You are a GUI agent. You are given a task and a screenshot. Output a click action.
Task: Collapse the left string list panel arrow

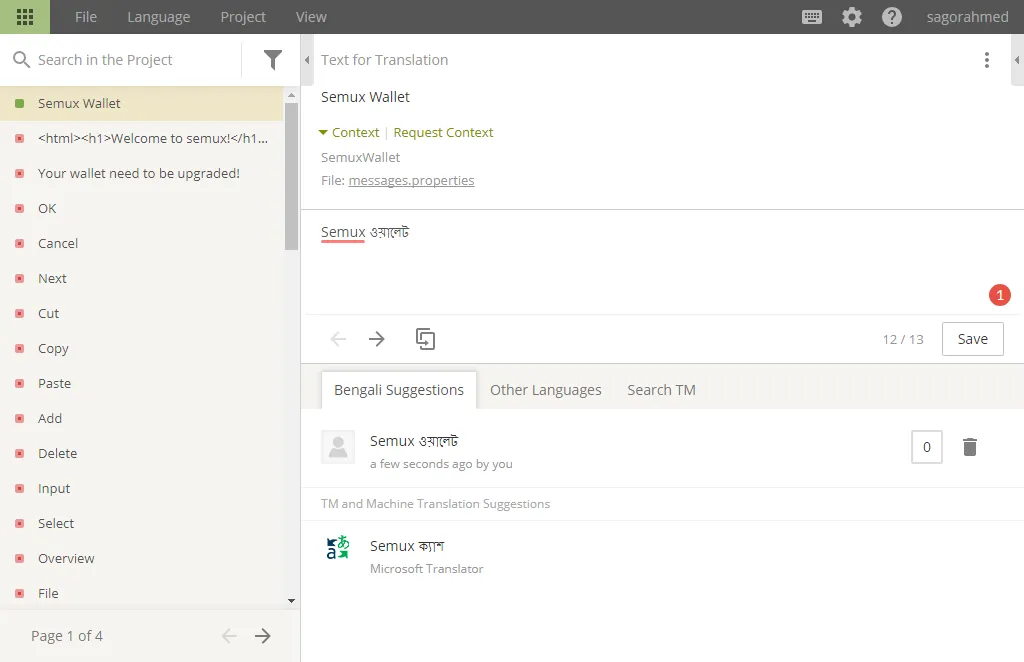click(307, 60)
